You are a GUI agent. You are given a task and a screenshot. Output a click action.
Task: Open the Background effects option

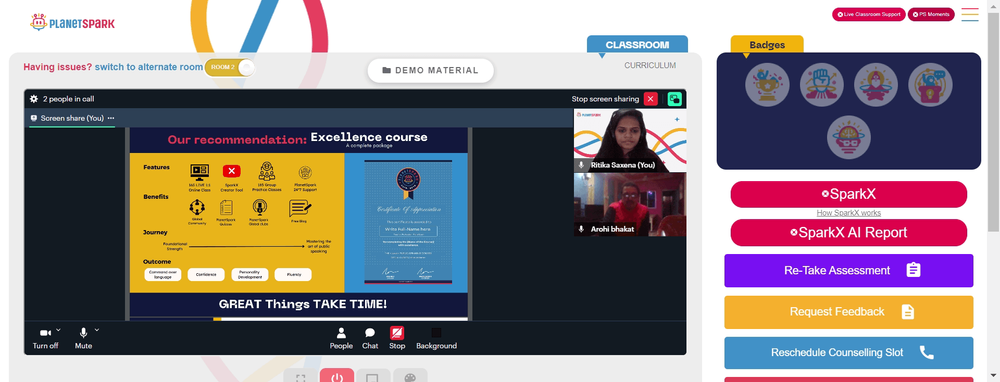436,338
